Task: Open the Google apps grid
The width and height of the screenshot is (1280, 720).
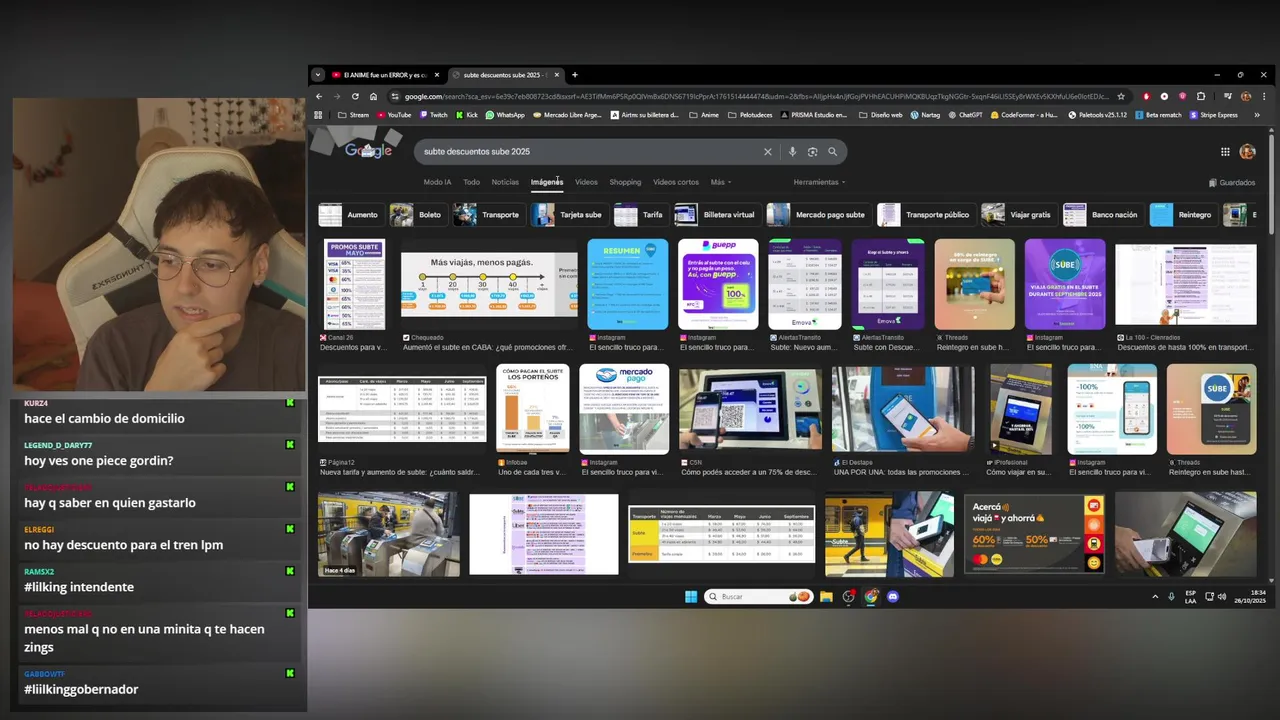Action: (x=1225, y=152)
